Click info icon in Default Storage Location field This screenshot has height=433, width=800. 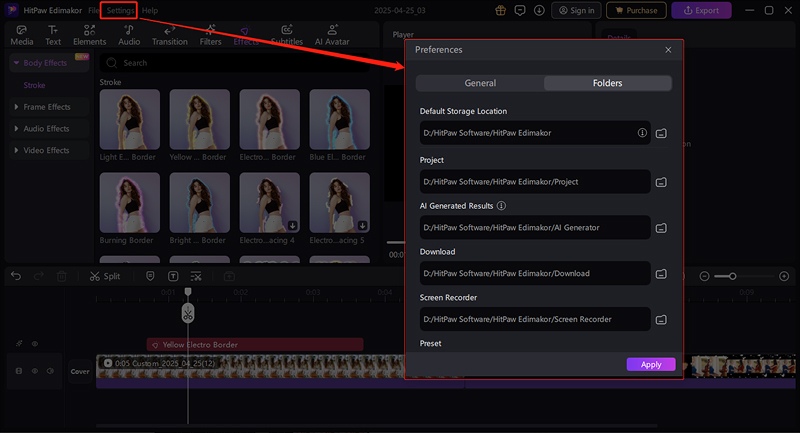point(642,133)
